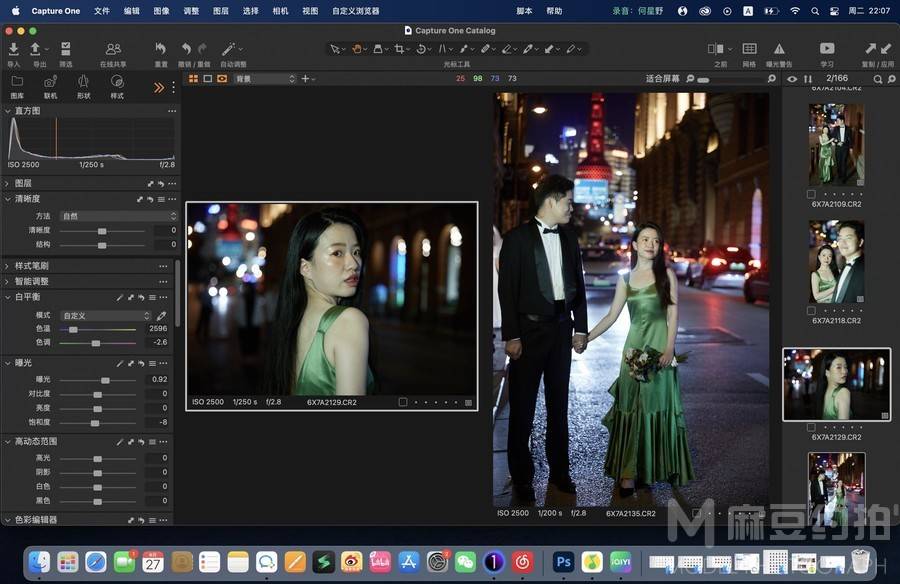Open the 相机 (Camera) menu
This screenshot has height=584, width=900.
pos(281,11)
